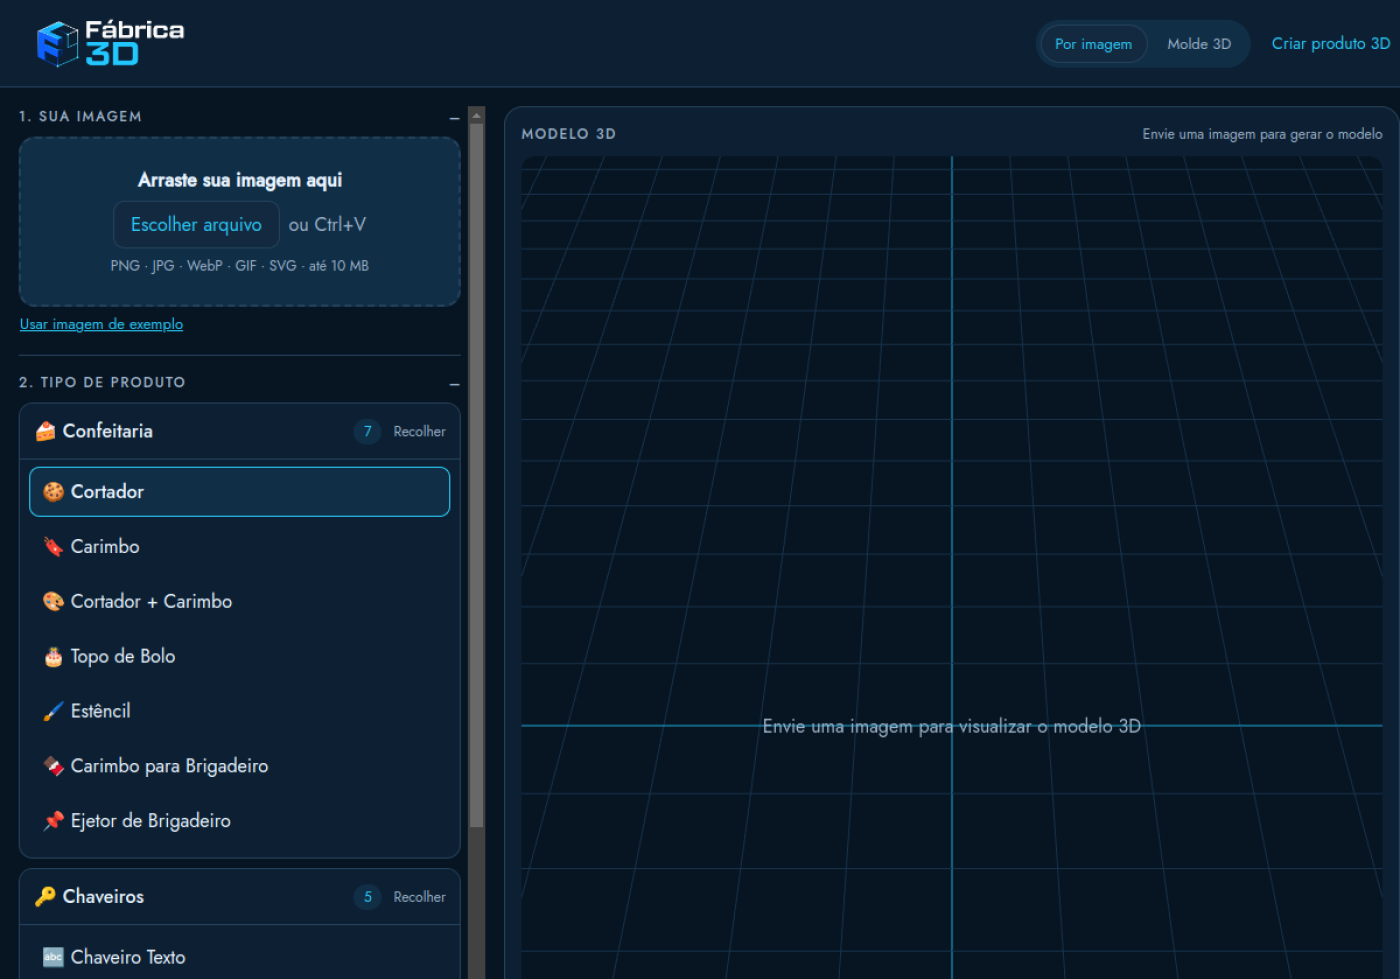Click the key icon beside Chaveiros
The image size is (1400, 979).
[45, 897]
